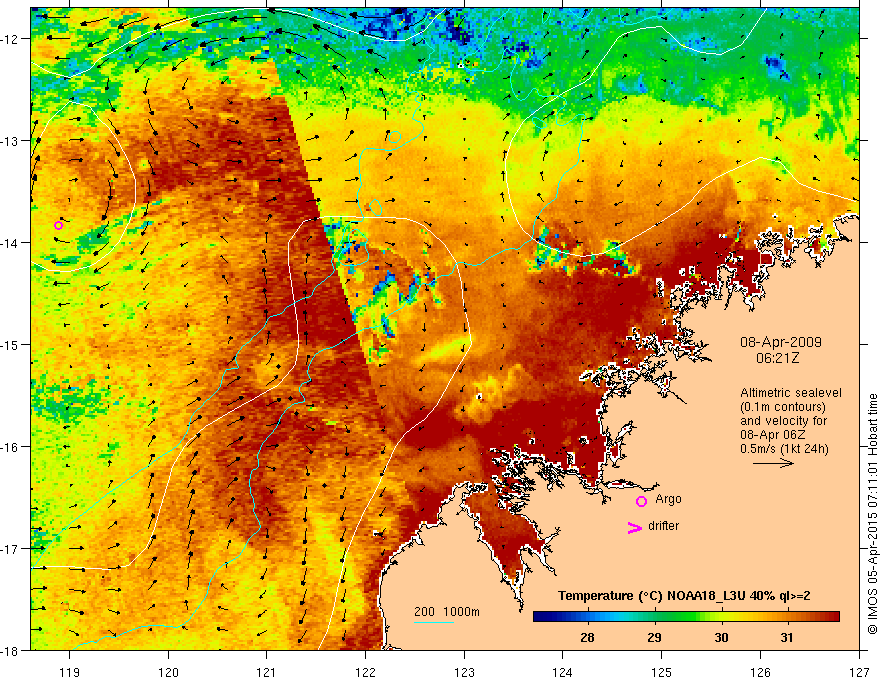Click the magenta Argo circle in legend

click(641, 501)
